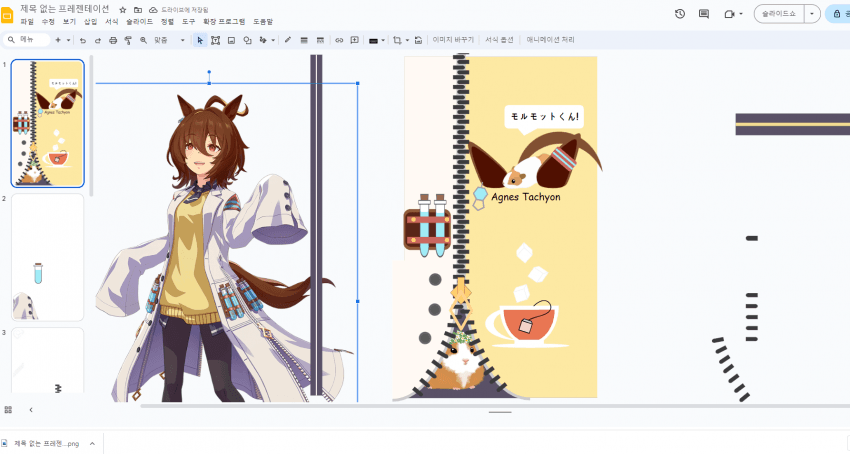Click the crop image icon
This screenshot has height=454, width=850.
(x=397, y=40)
